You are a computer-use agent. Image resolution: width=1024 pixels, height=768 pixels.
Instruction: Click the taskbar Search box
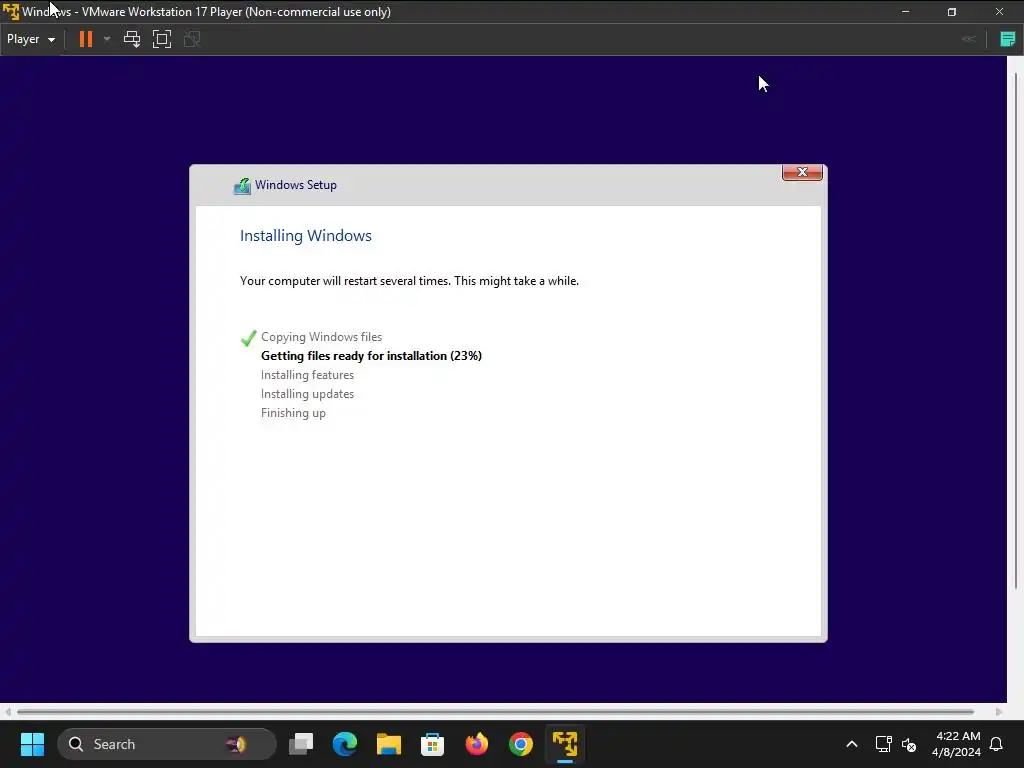pyautogui.click(x=167, y=744)
